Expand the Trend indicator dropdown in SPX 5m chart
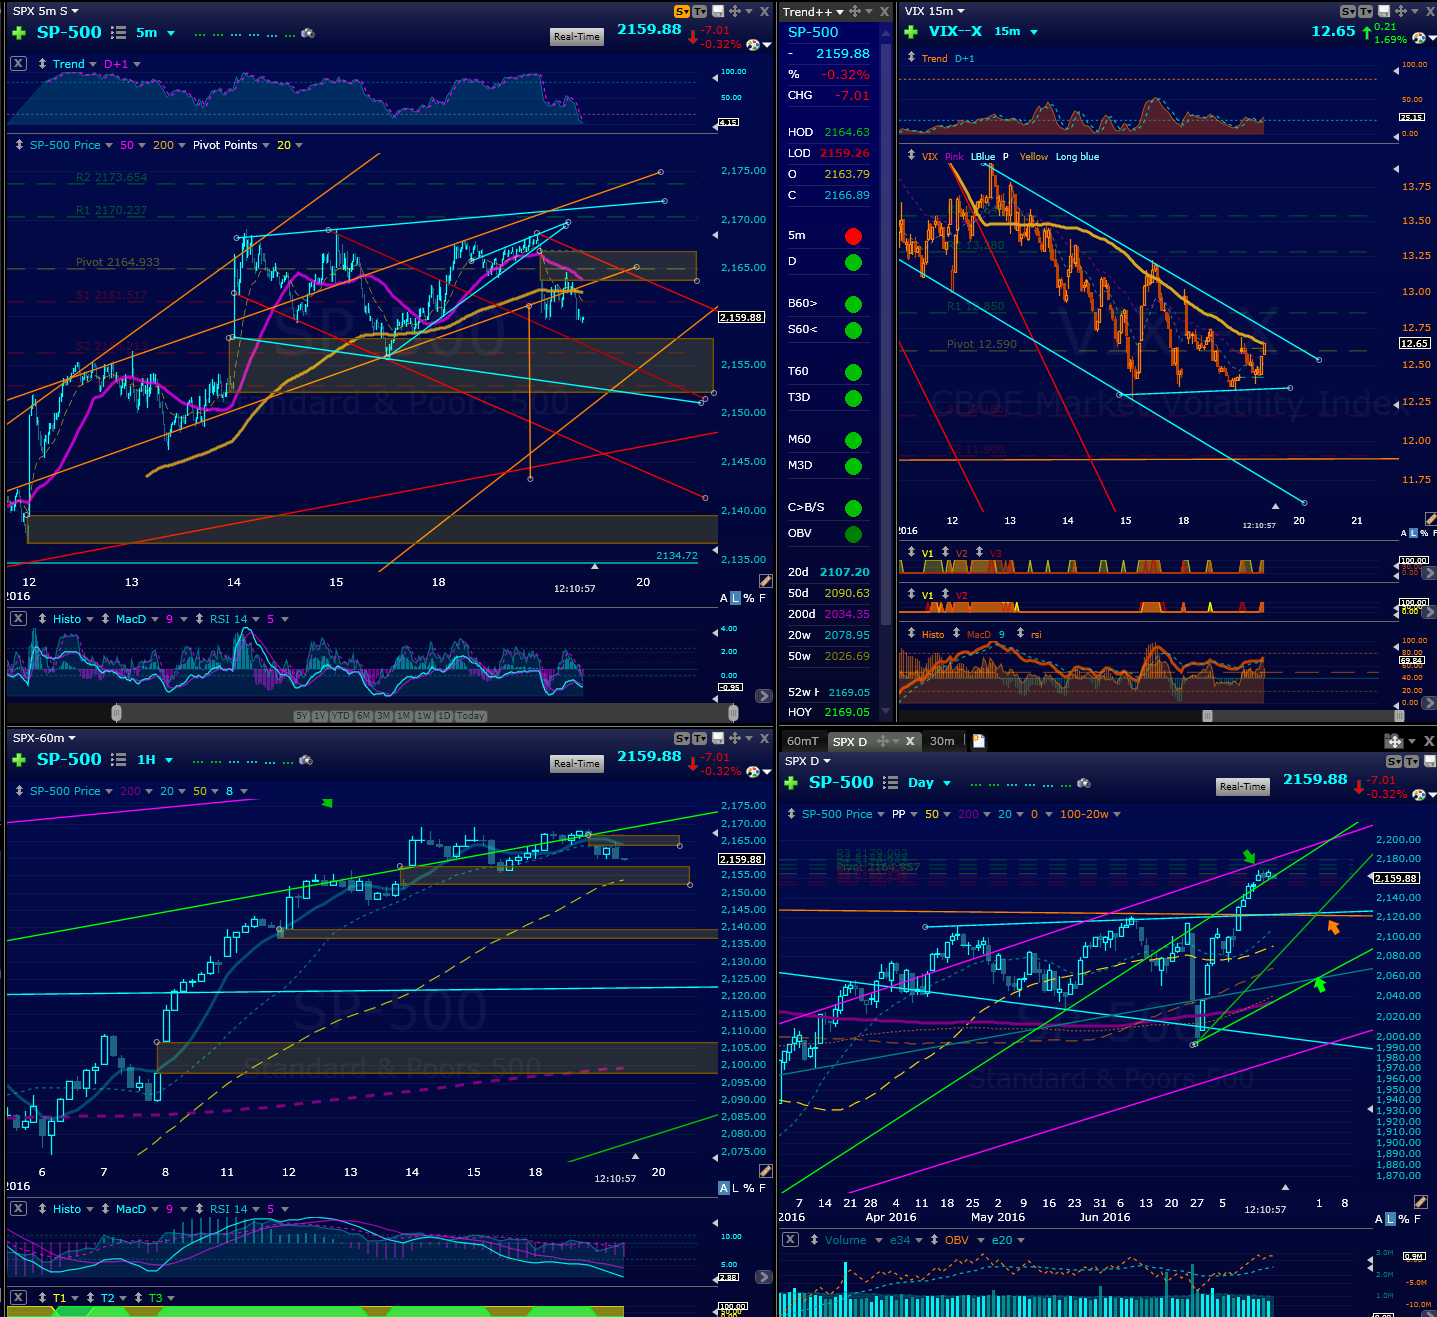The height and width of the screenshot is (1317, 1437). point(93,64)
